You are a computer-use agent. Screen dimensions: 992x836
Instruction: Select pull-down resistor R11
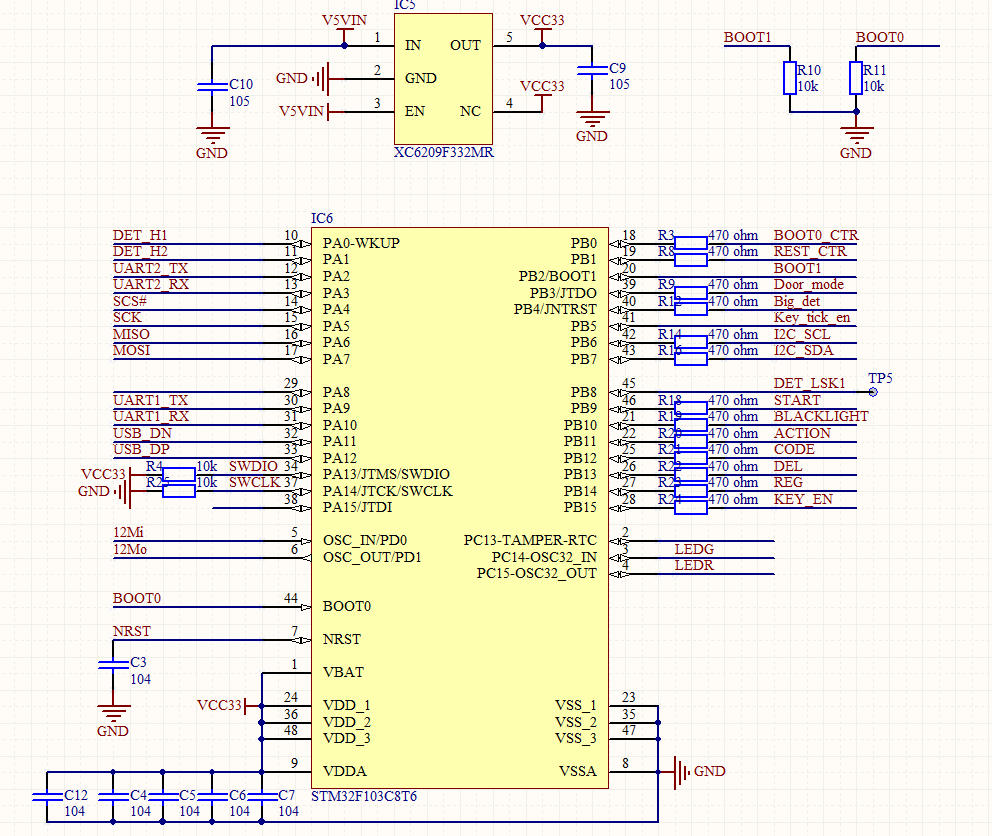click(x=856, y=78)
